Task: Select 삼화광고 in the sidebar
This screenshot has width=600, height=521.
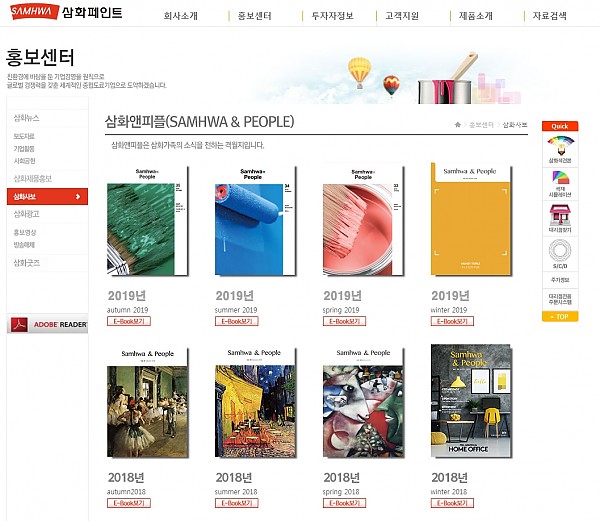Action: [x=26, y=214]
